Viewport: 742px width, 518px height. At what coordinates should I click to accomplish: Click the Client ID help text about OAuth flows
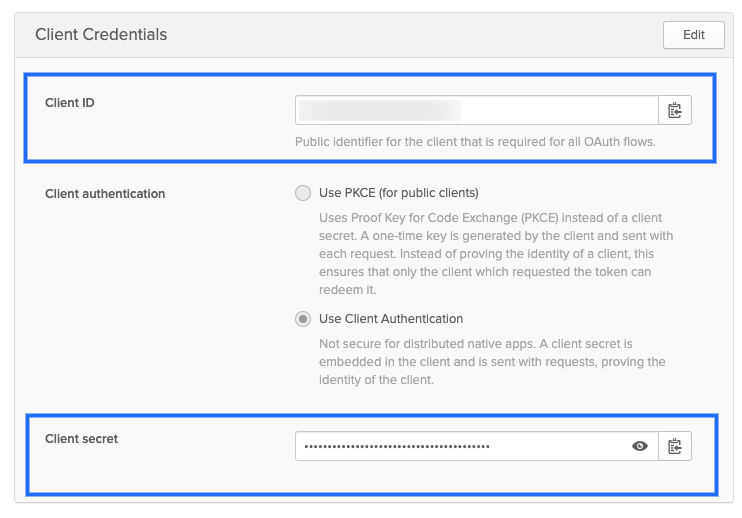[x=475, y=142]
